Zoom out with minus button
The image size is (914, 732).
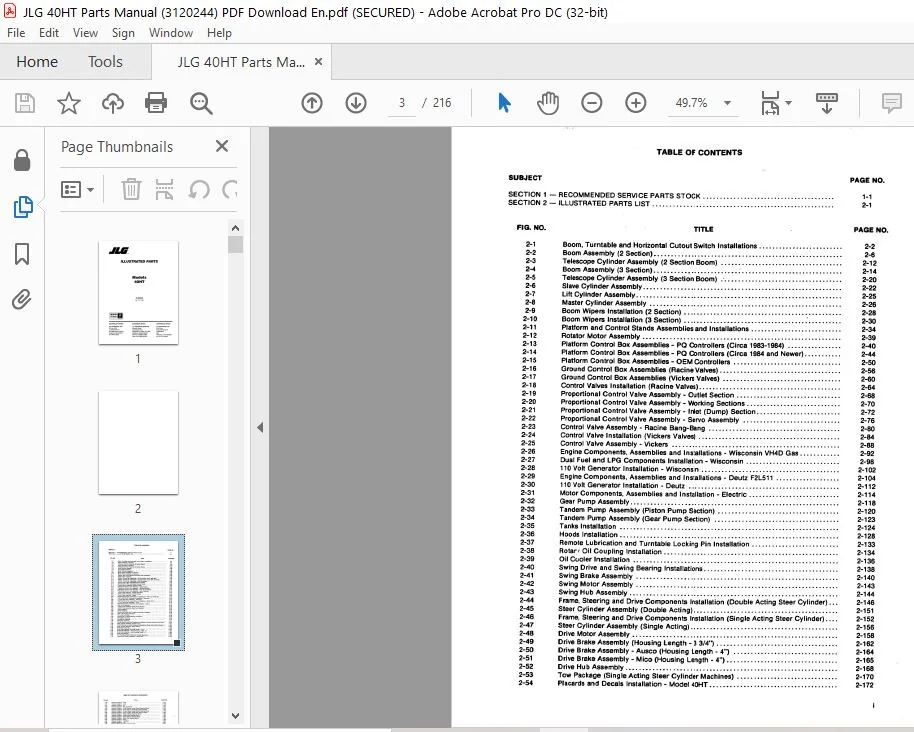pyautogui.click(x=591, y=103)
